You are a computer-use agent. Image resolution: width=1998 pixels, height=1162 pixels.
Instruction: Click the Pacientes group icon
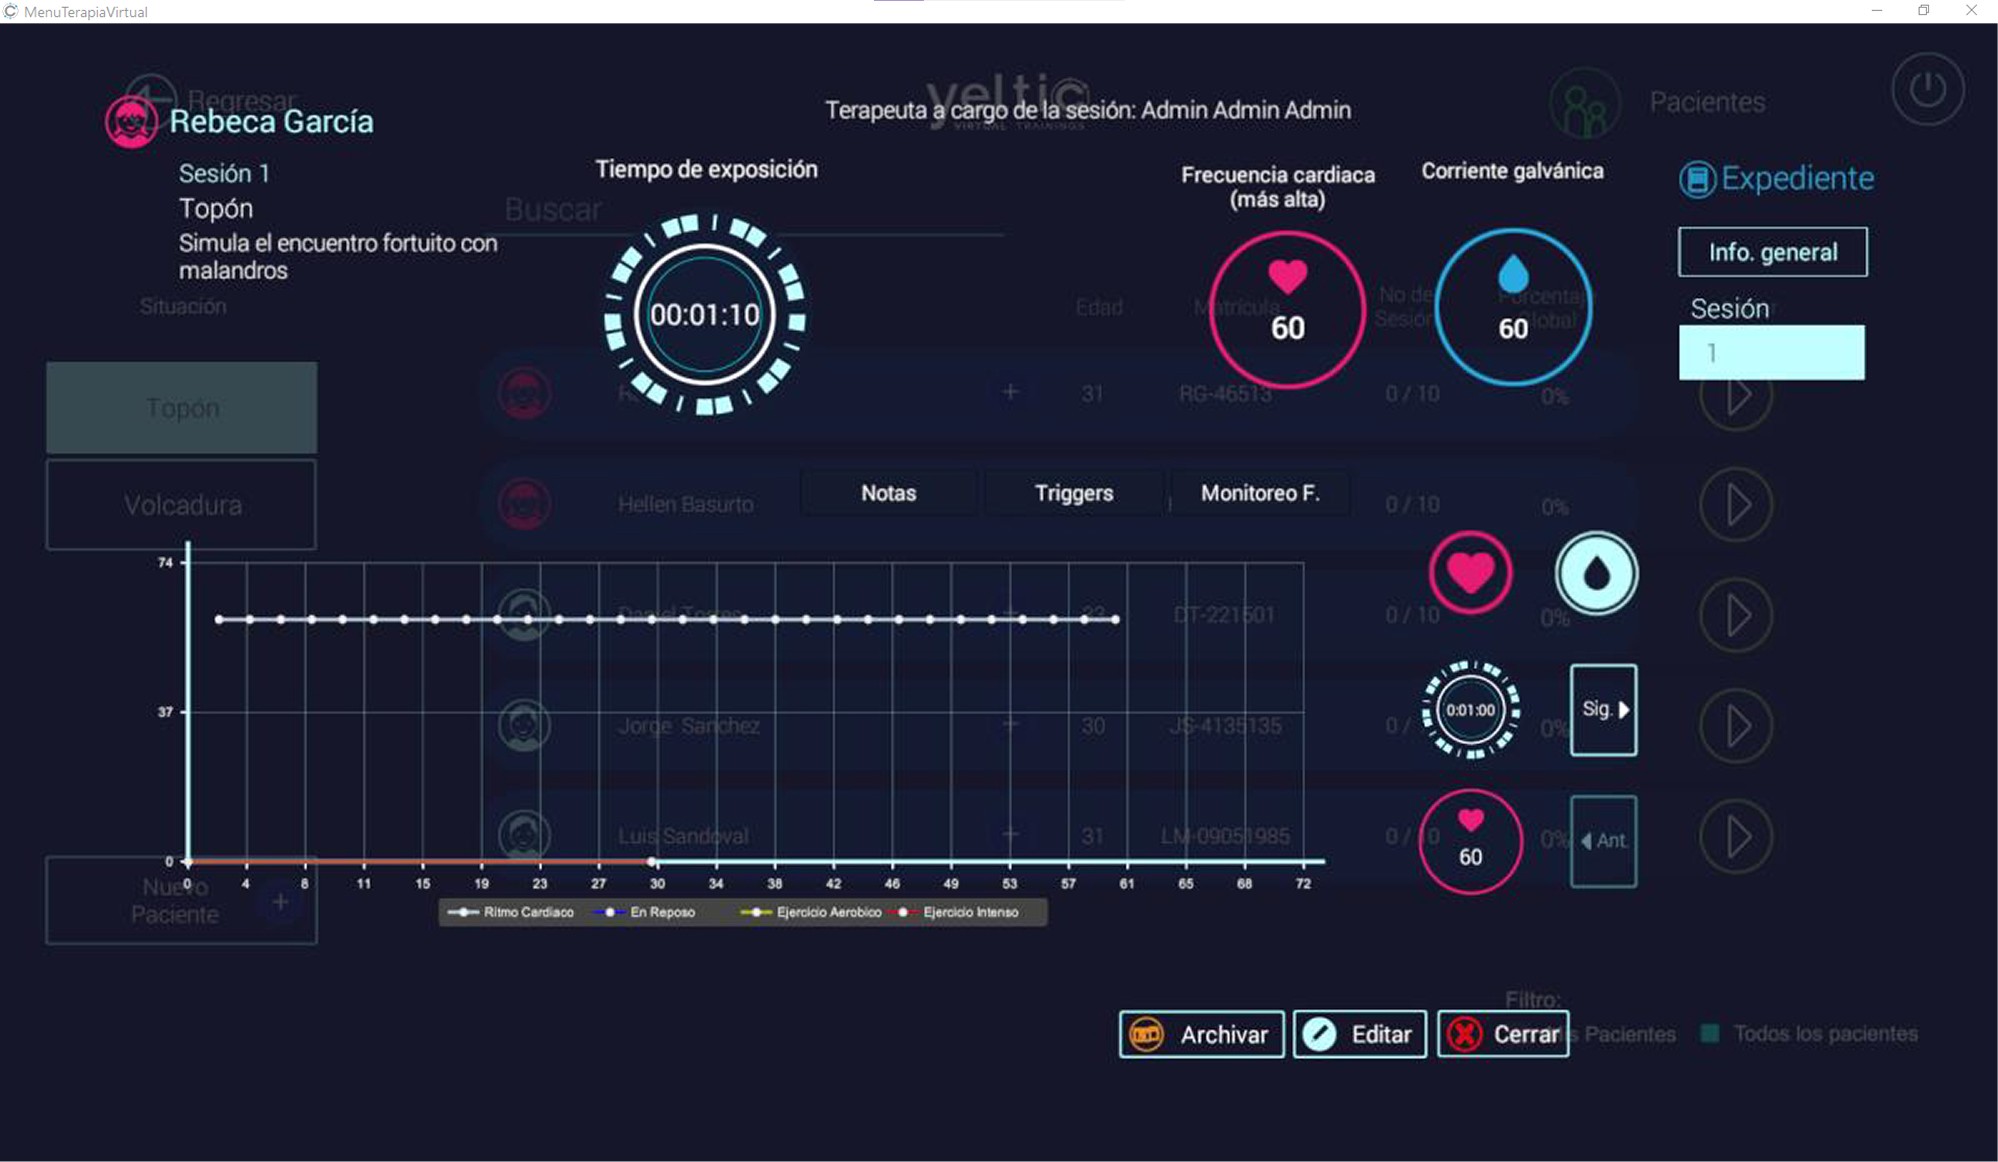point(1584,104)
